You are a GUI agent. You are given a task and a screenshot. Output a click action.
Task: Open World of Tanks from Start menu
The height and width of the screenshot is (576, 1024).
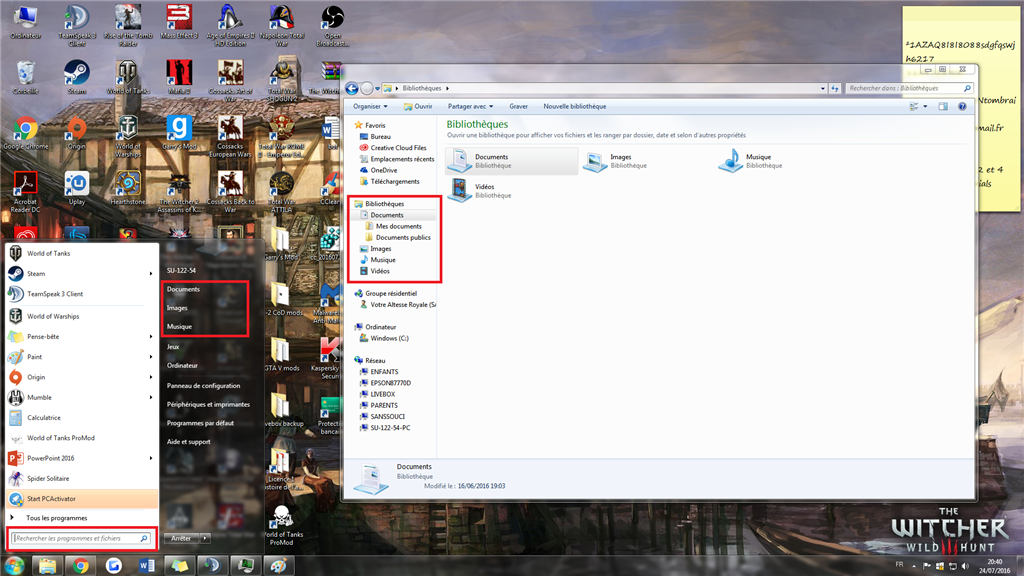(x=82, y=253)
